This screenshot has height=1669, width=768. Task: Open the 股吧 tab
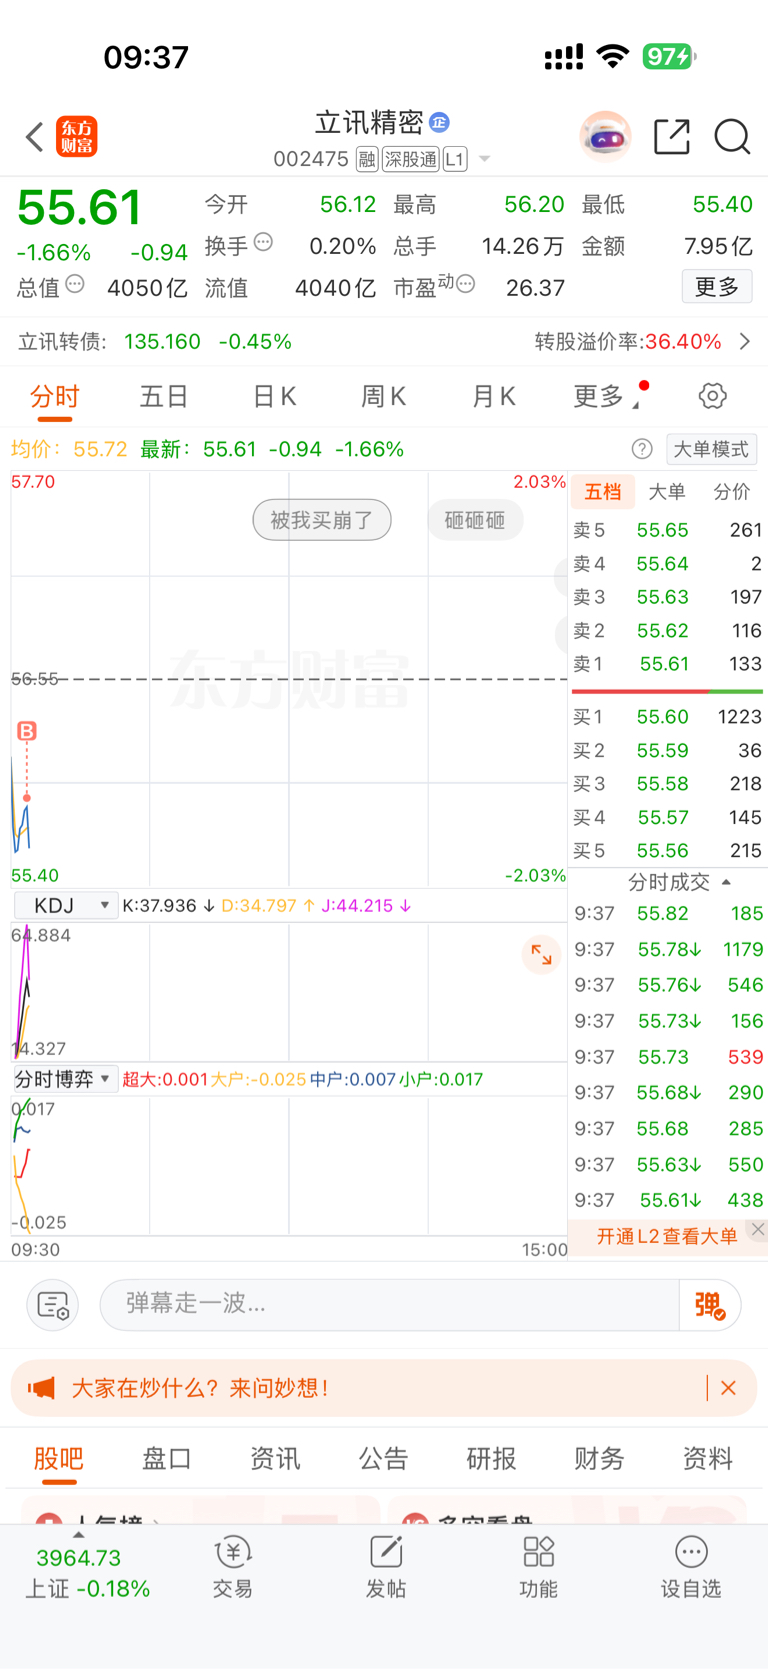[58, 1459]
